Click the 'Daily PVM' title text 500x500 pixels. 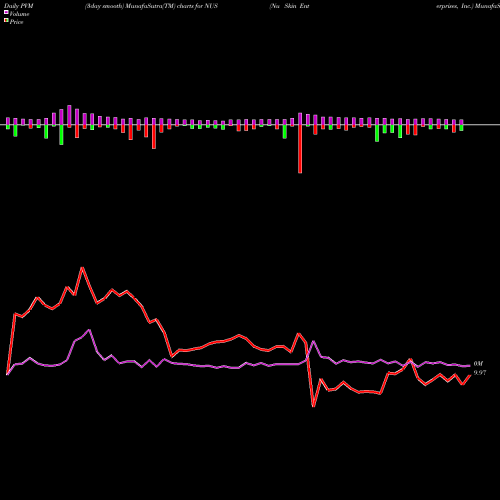click(19, 6)
